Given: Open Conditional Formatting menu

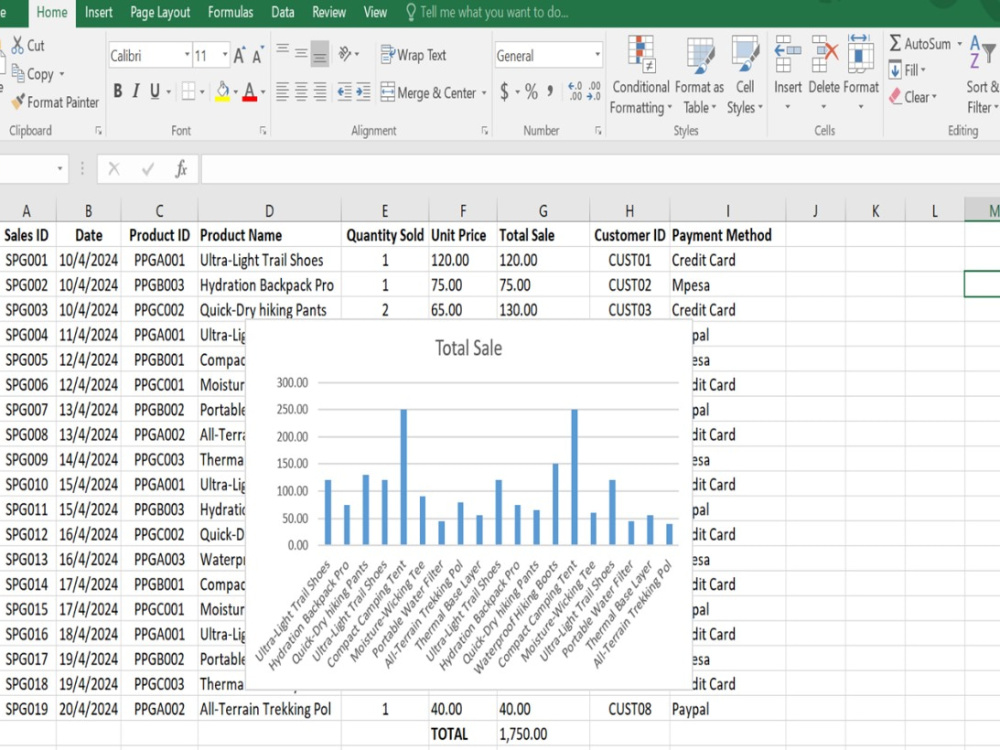Looking at the screenshot, I should click(640, 75).
